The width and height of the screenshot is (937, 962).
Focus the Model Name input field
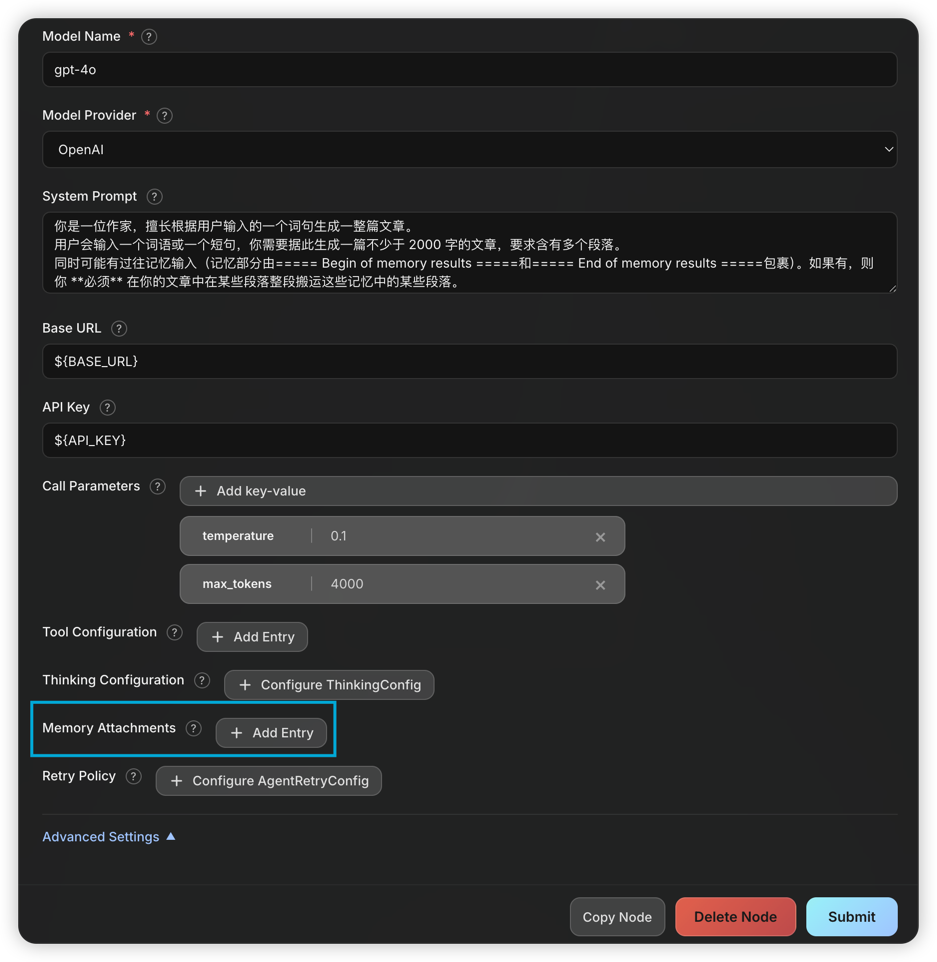pyautogui.click(x=469, y=70)
